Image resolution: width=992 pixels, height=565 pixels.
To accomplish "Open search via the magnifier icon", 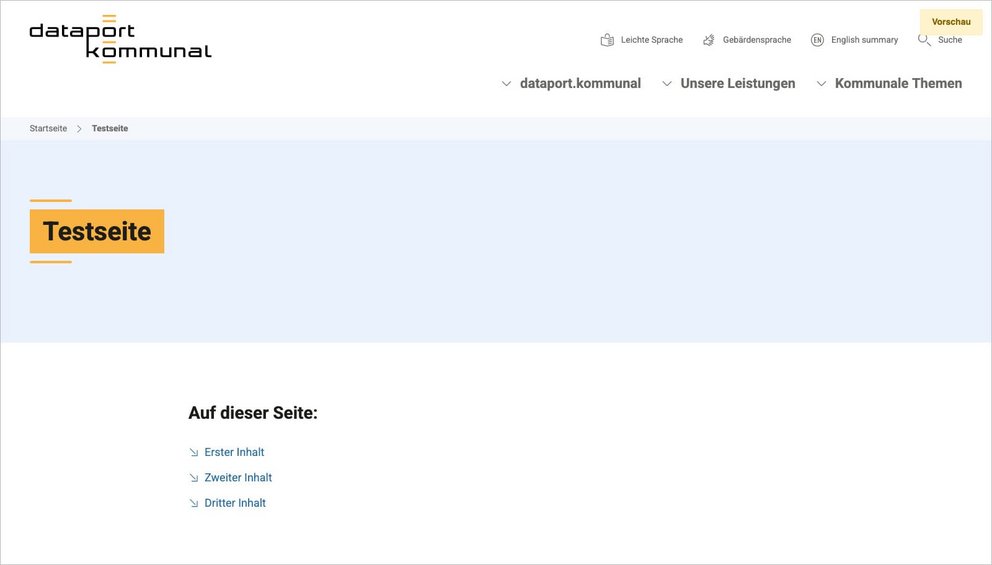I will (924, 40).
